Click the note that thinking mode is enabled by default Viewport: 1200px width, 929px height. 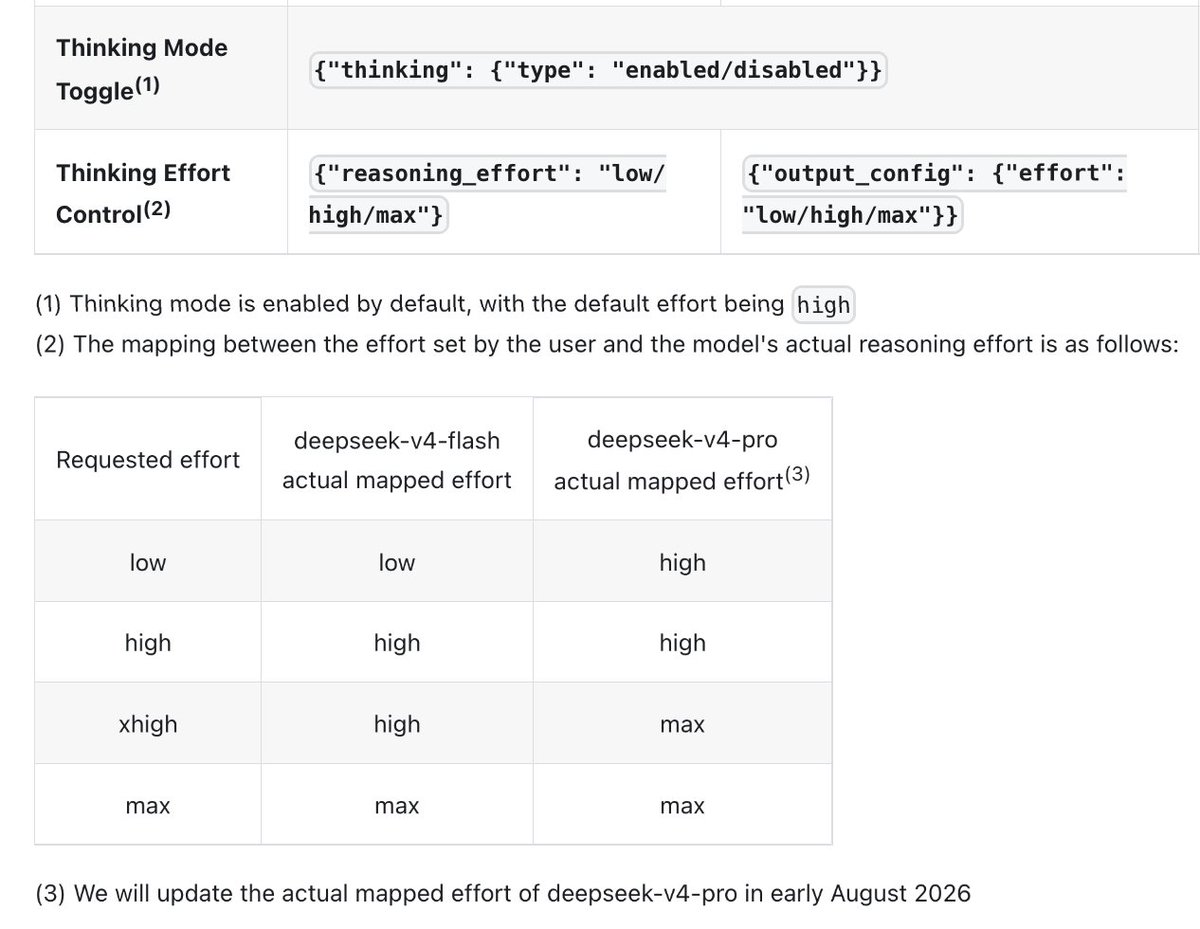444,305
